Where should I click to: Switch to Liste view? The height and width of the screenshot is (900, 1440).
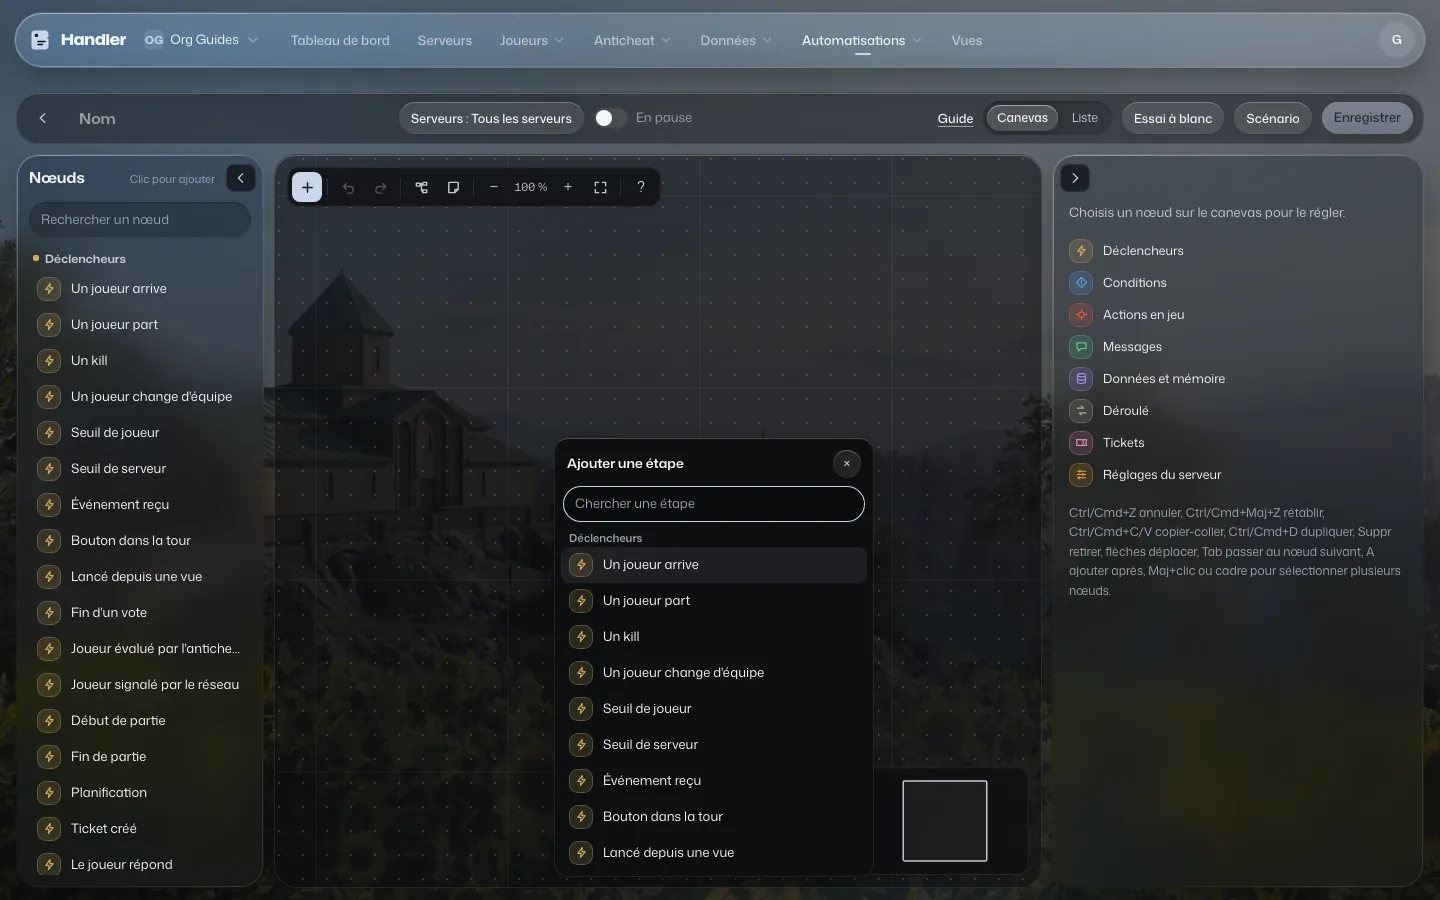[1085, 118]
